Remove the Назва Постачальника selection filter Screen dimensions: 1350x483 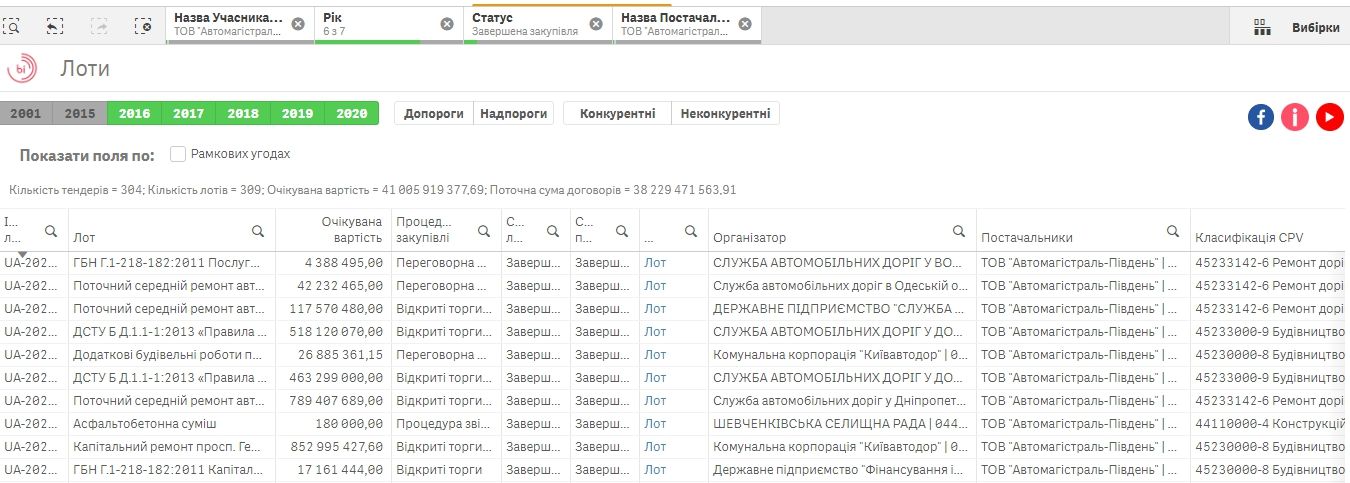(x=745, y=24)
